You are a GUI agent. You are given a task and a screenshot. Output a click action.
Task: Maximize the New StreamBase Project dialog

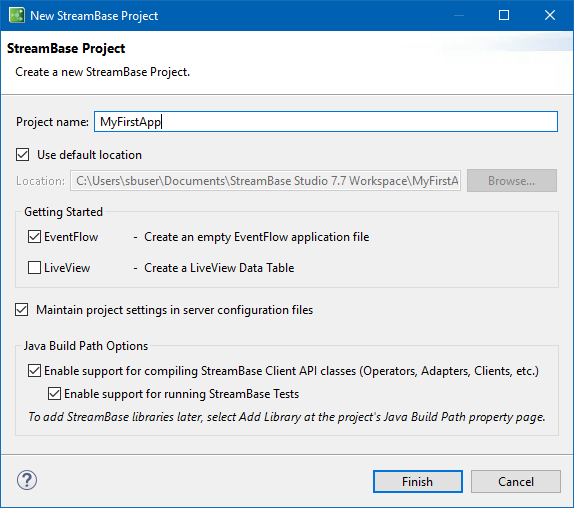(504, 15)
